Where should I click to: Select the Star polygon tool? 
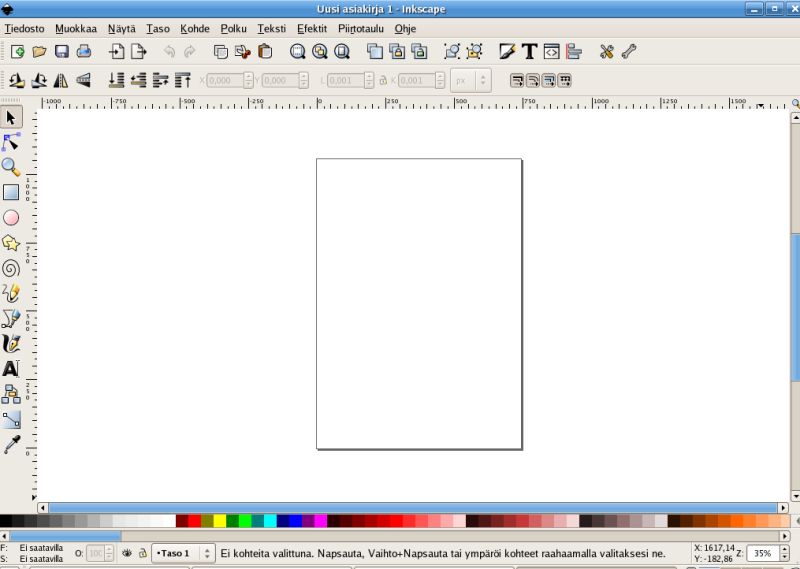[11, 243]
